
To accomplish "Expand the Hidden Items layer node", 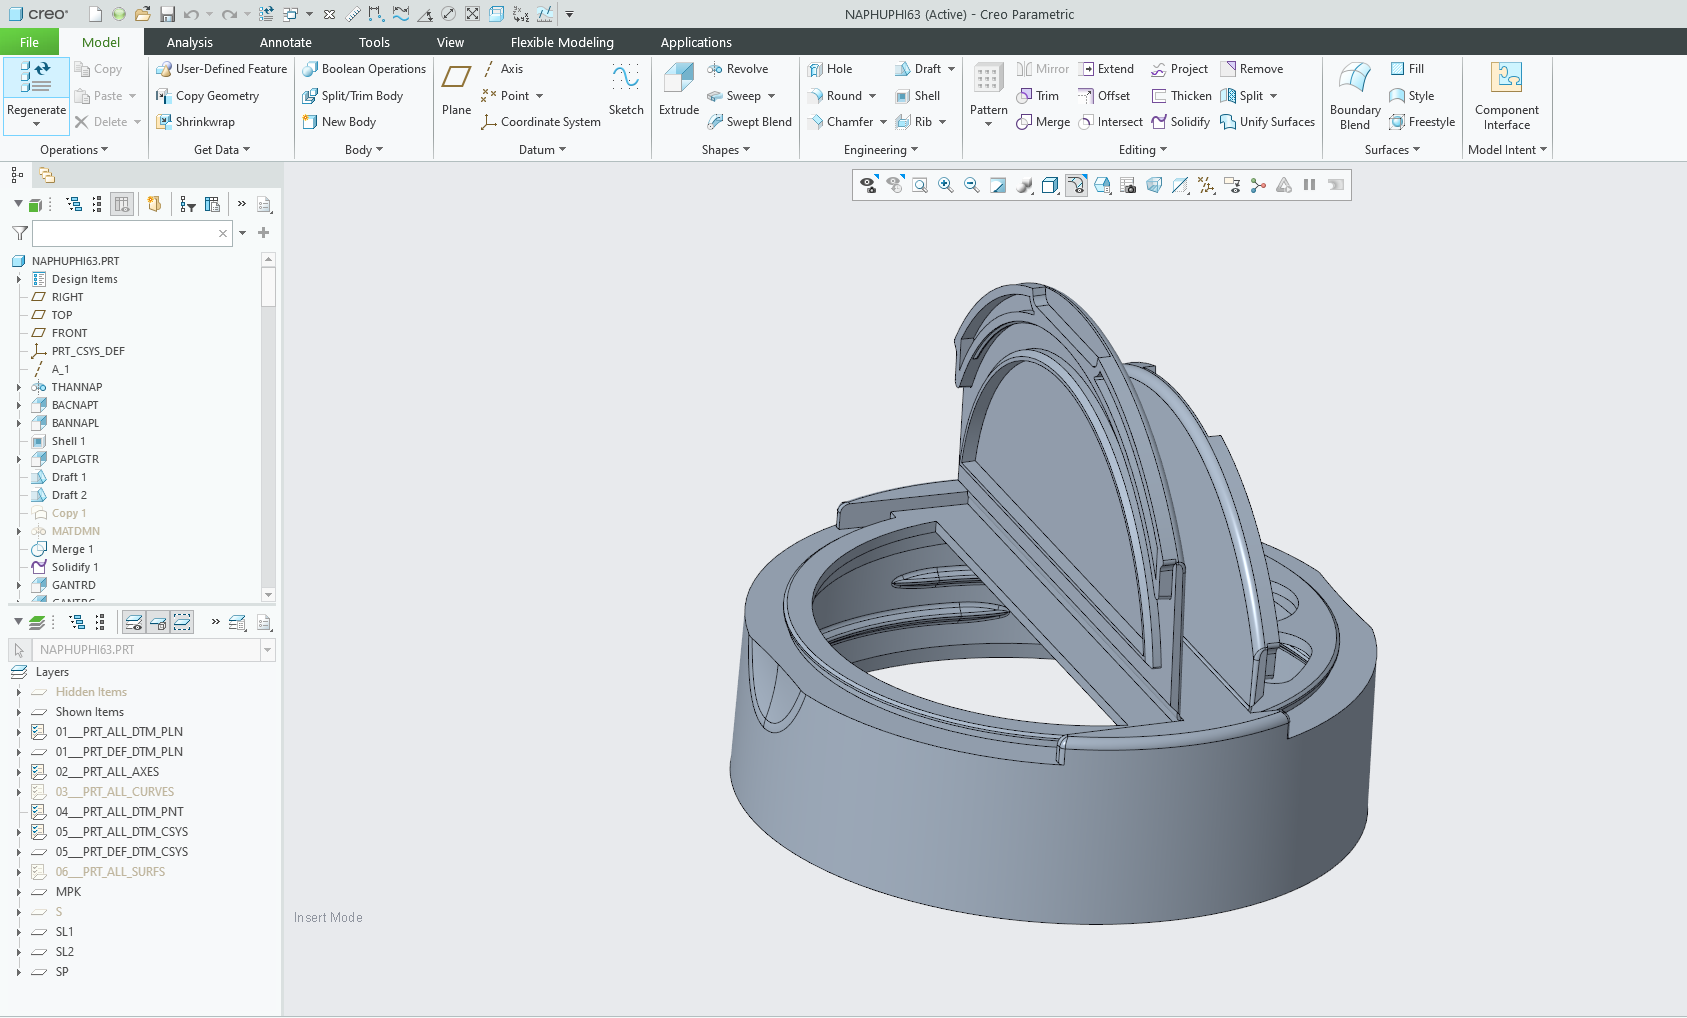I will [x=19, y=692].
